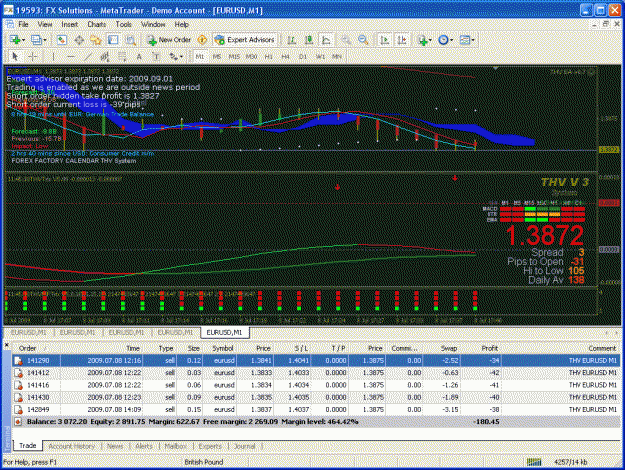Click the British Pound status bar text
The width and height of the screenshot is (625, 470).
click(204, 462)
